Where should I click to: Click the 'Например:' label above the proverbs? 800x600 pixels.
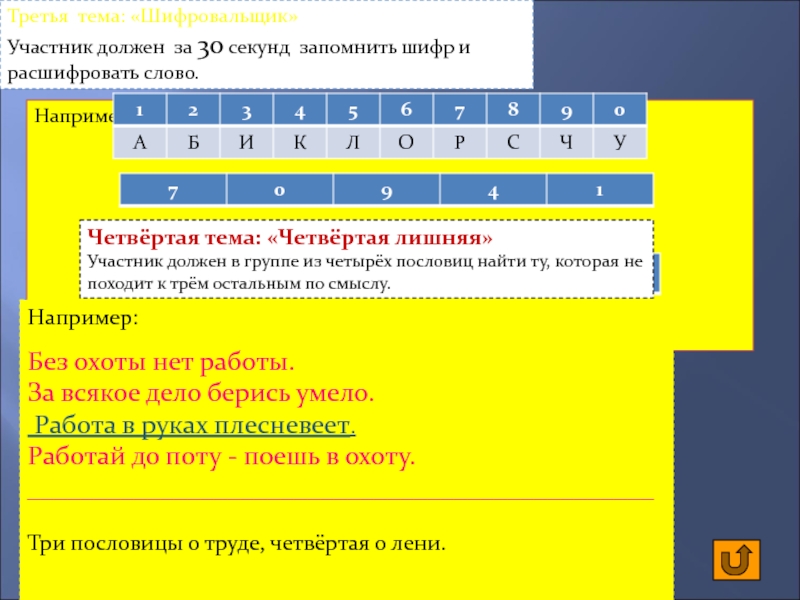pos(83,318)
